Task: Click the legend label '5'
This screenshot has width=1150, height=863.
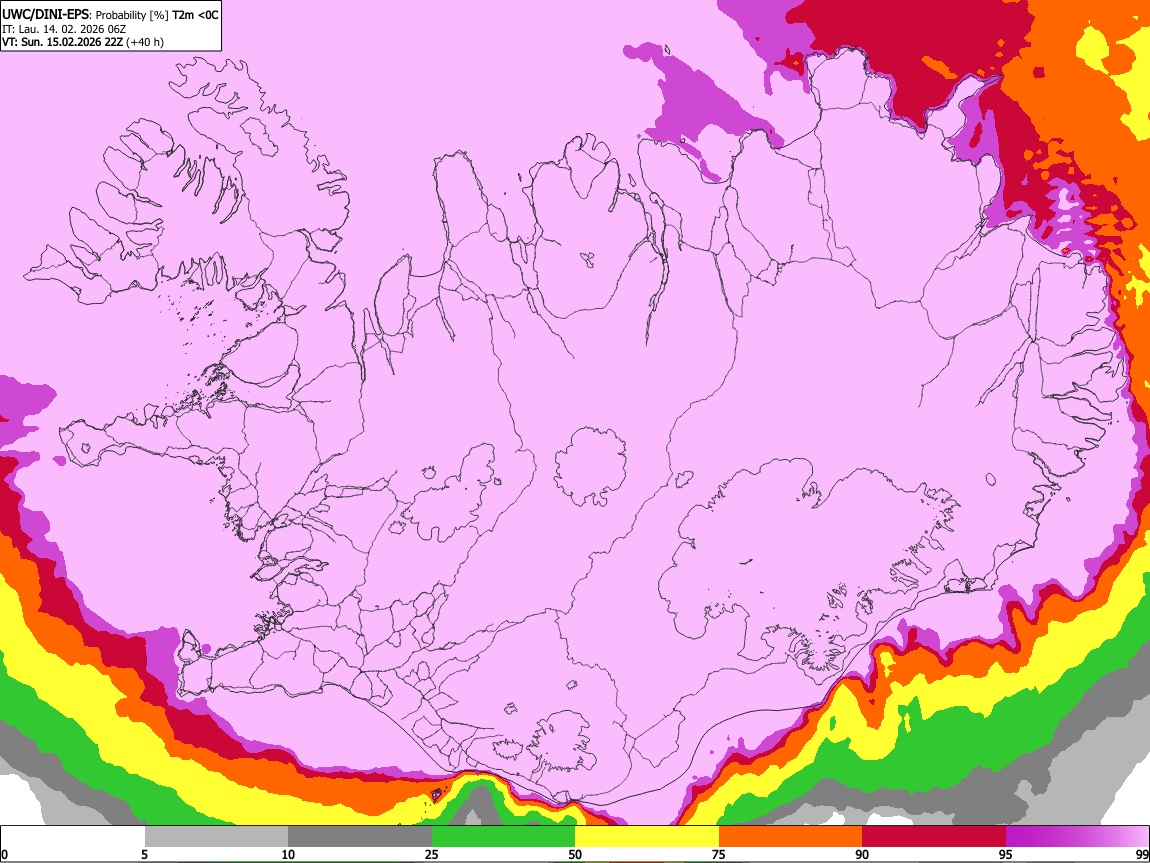Action: pyautogui.click(x=144, y=854)
